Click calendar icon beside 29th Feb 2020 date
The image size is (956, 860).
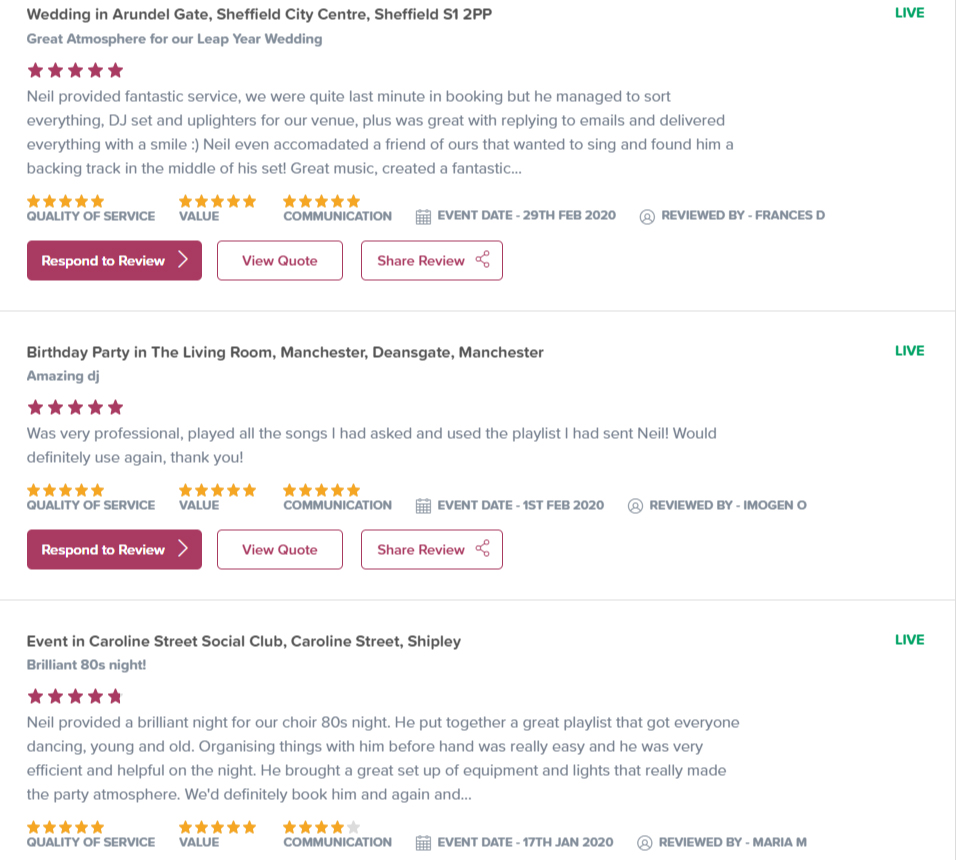click(423, 216)
